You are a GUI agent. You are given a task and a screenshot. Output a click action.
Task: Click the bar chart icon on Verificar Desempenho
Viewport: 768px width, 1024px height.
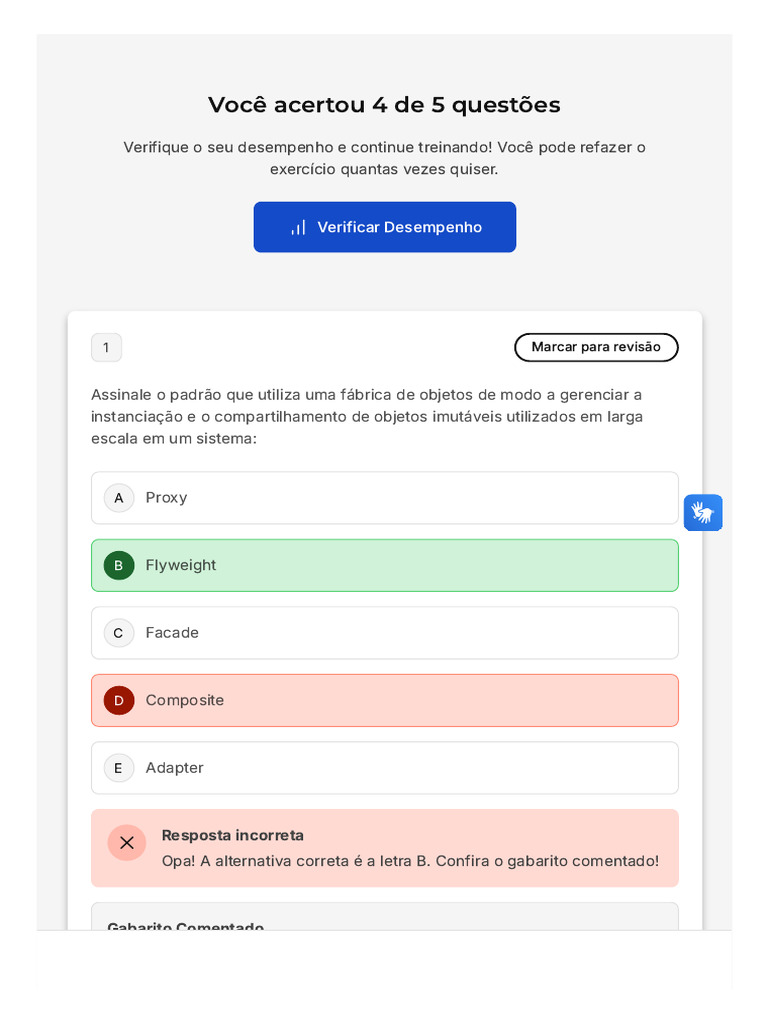298,228
